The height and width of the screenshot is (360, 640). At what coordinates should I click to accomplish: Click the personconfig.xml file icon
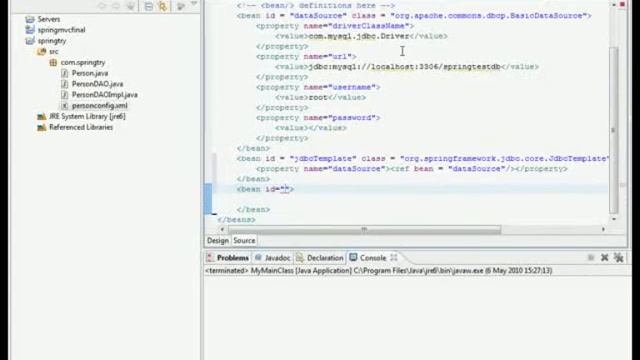(64, 105)
